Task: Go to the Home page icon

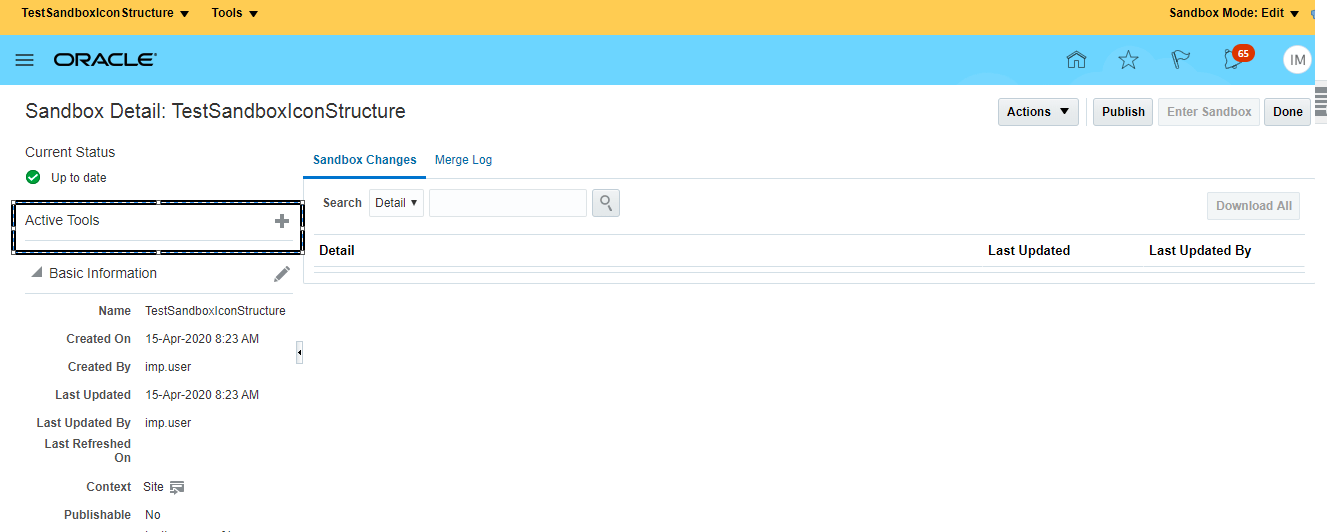Action: pyautogui.click(x=1076, y=60)
